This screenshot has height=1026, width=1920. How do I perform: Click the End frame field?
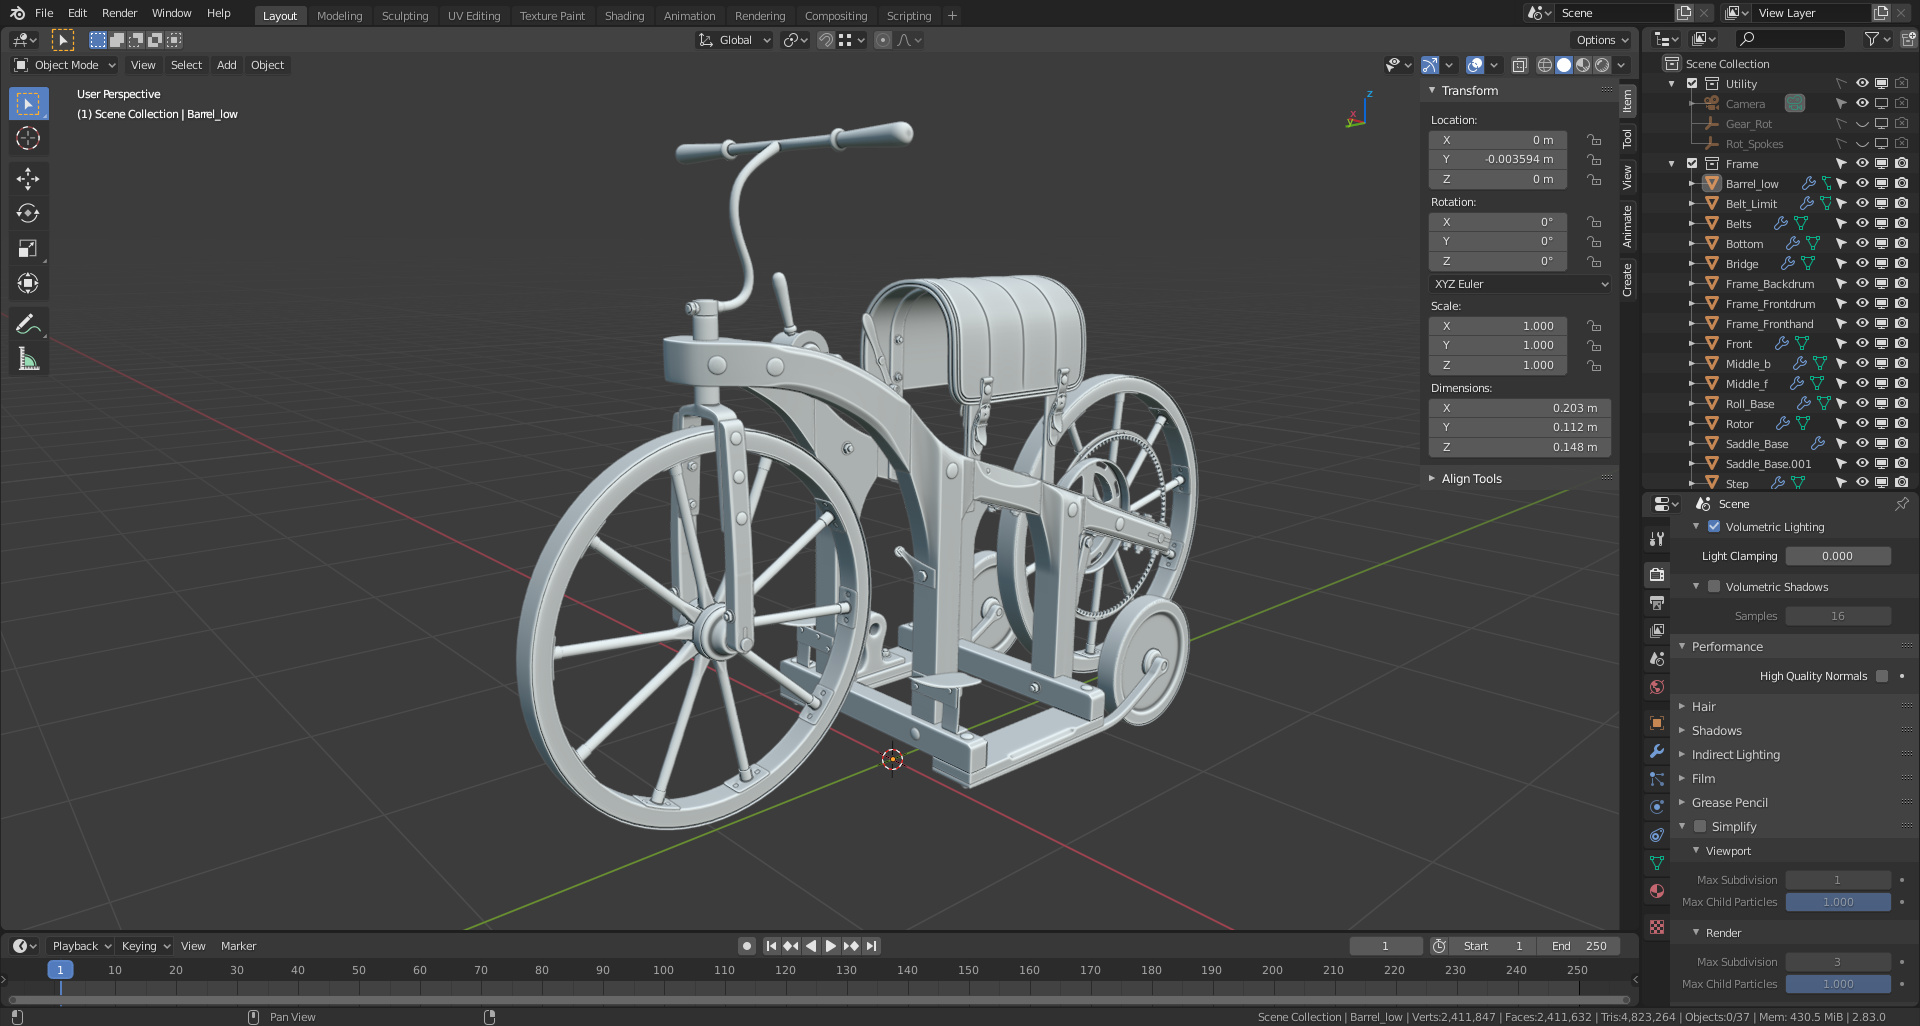tap(1579, 946)
